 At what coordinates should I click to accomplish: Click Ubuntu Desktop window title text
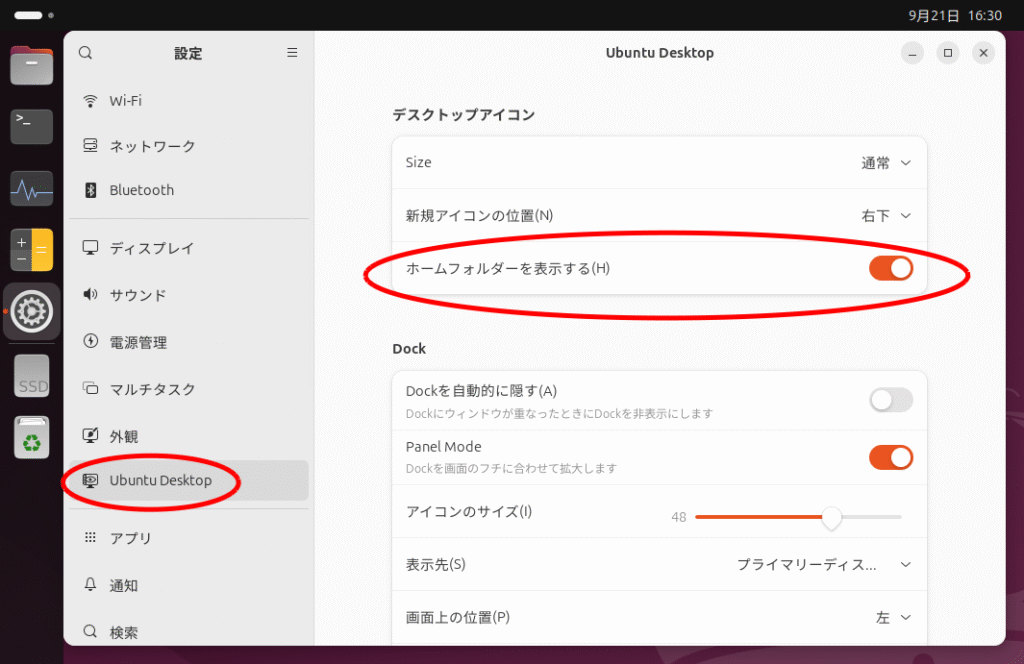pos(660,53)
